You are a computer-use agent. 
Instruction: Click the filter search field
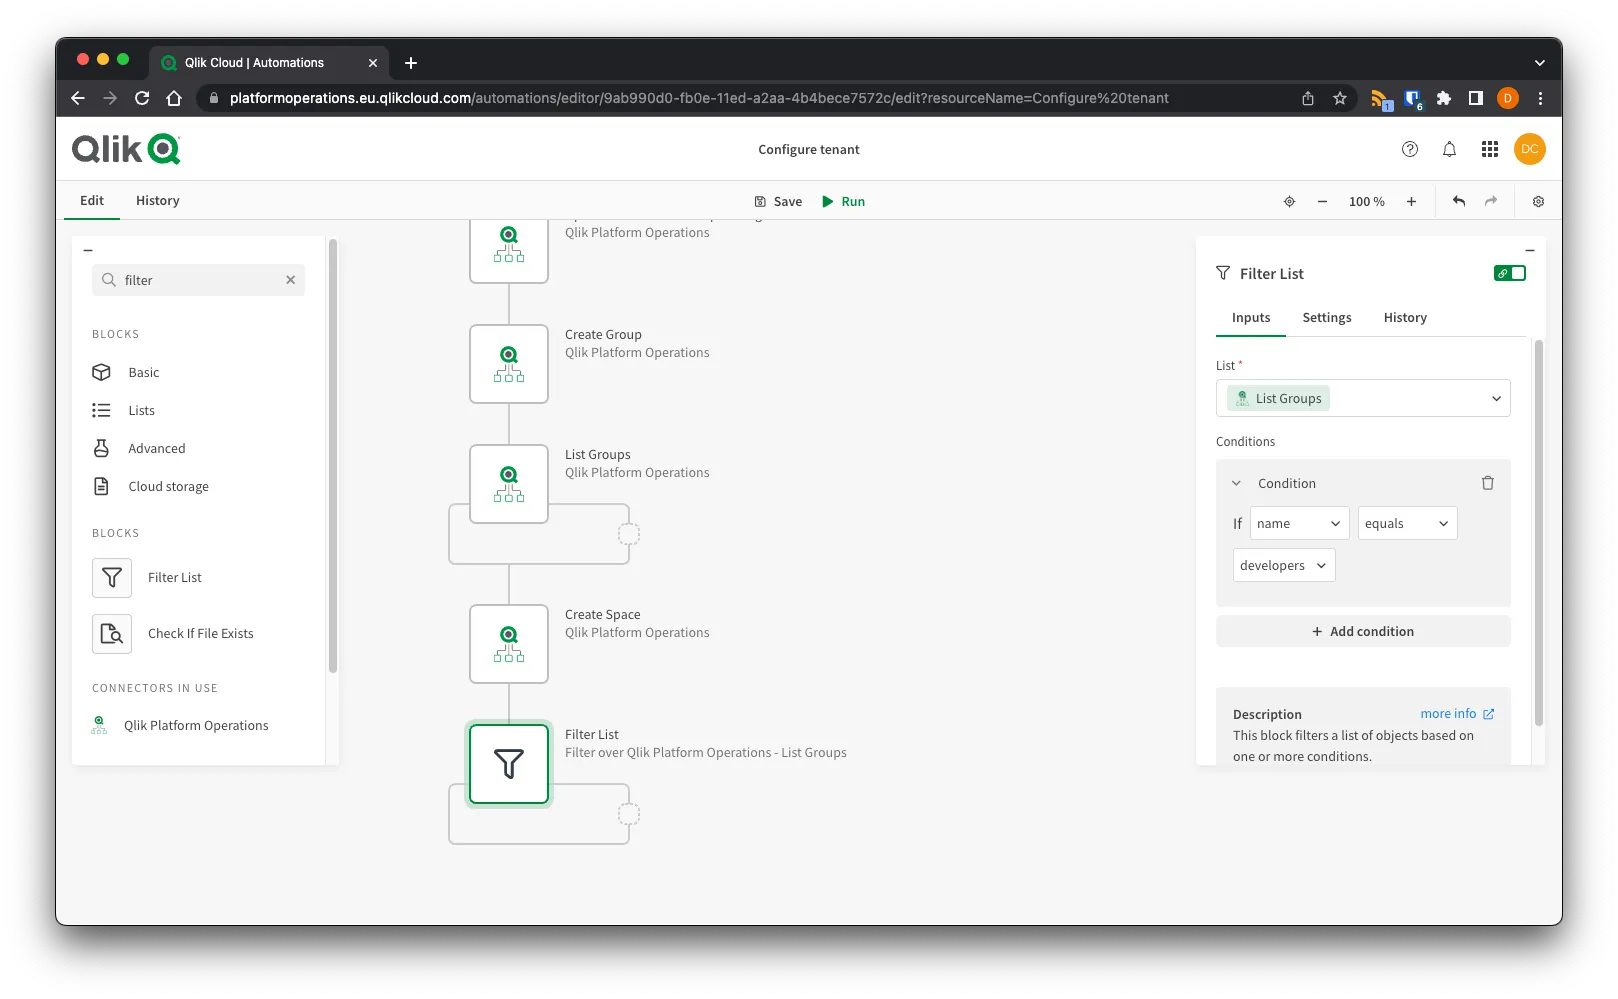click(x=200, y=280)
